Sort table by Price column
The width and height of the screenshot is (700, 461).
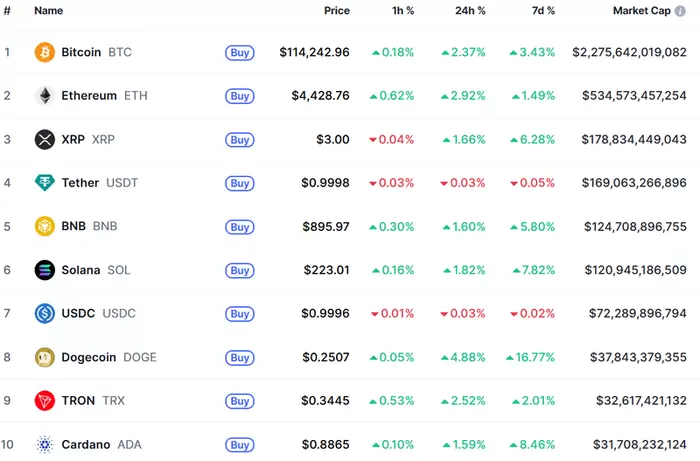tap(337, 11)
